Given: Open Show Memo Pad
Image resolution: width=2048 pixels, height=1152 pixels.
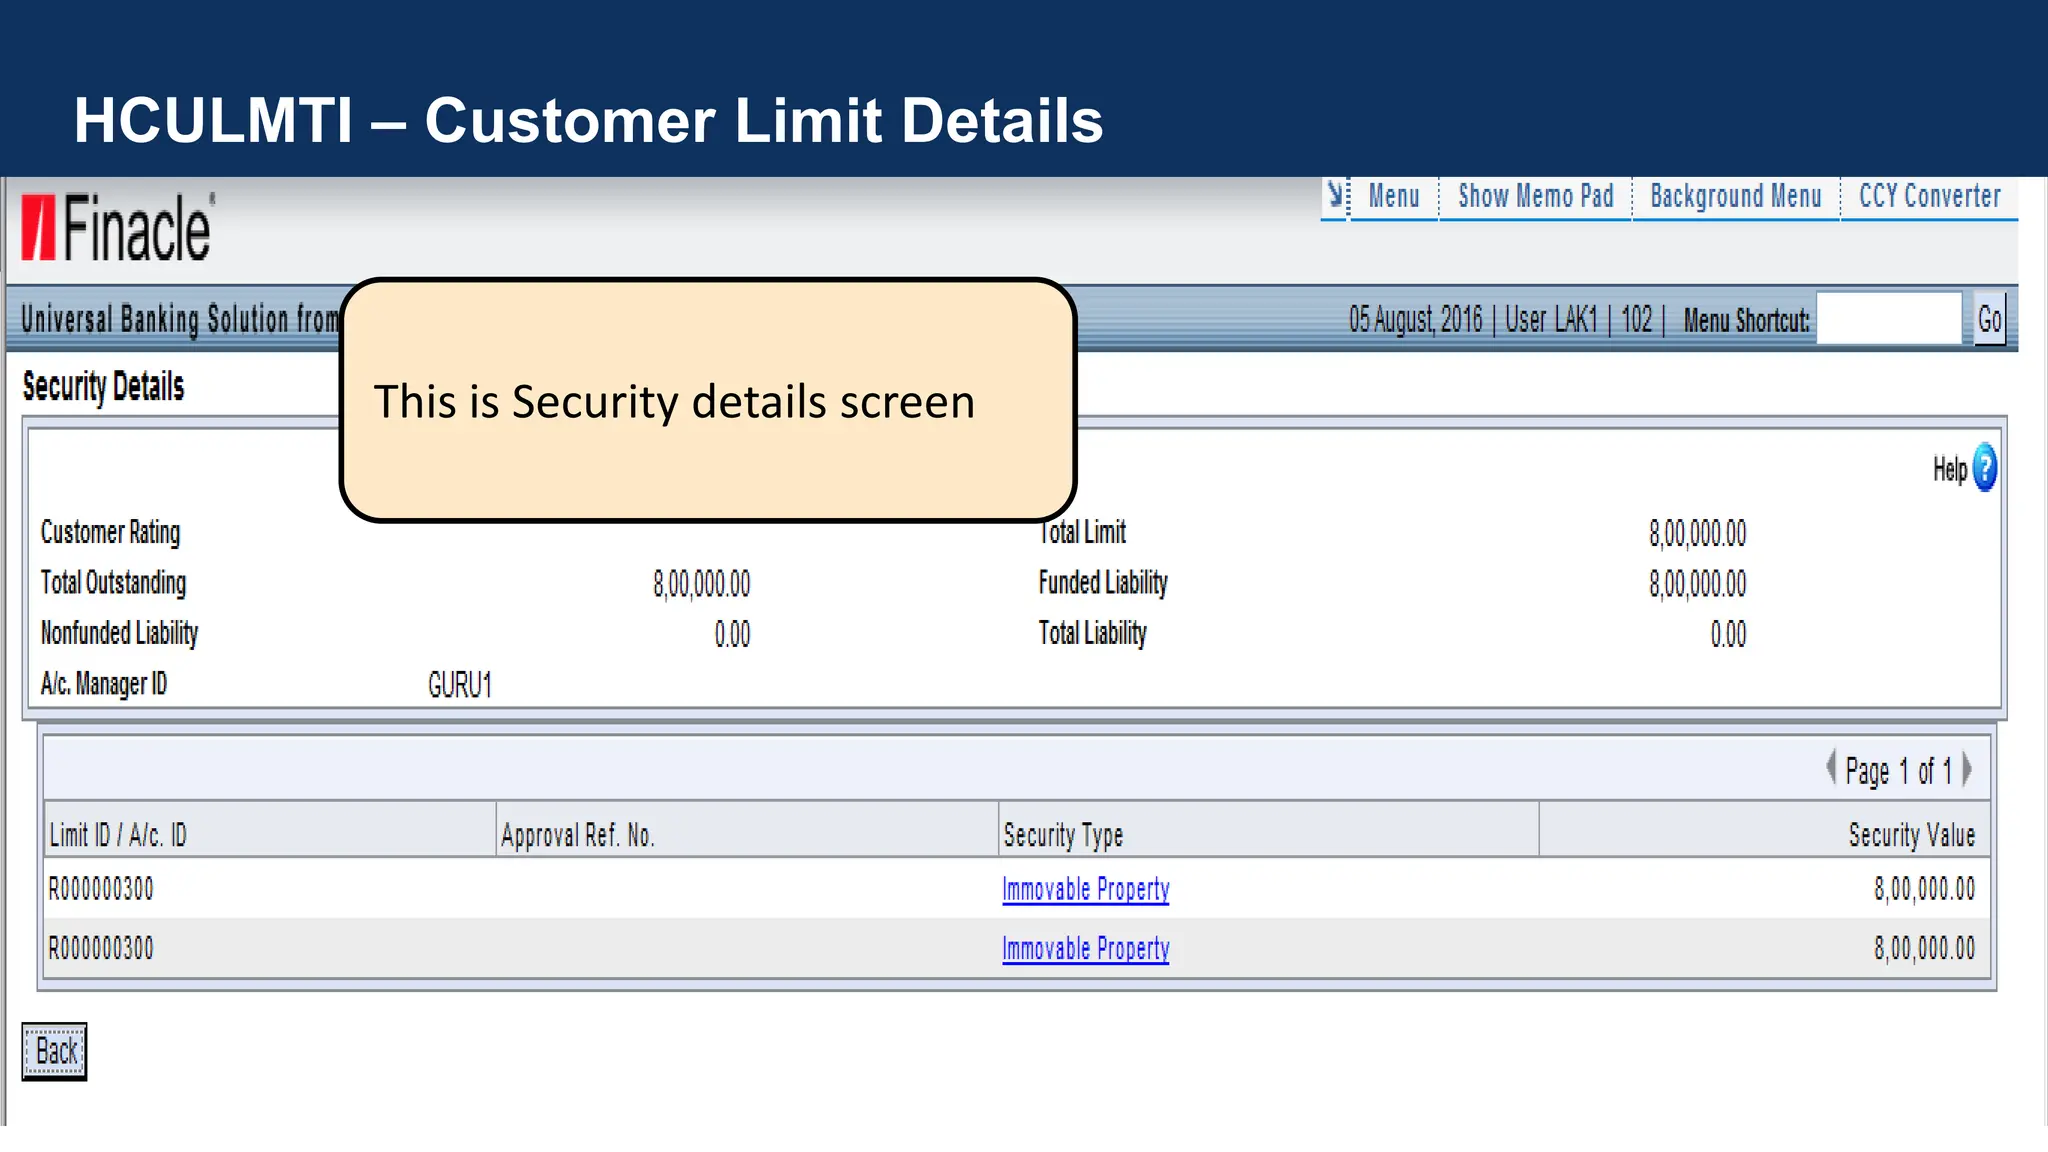Looking at the screenshot, I should tap(1535, 197).
